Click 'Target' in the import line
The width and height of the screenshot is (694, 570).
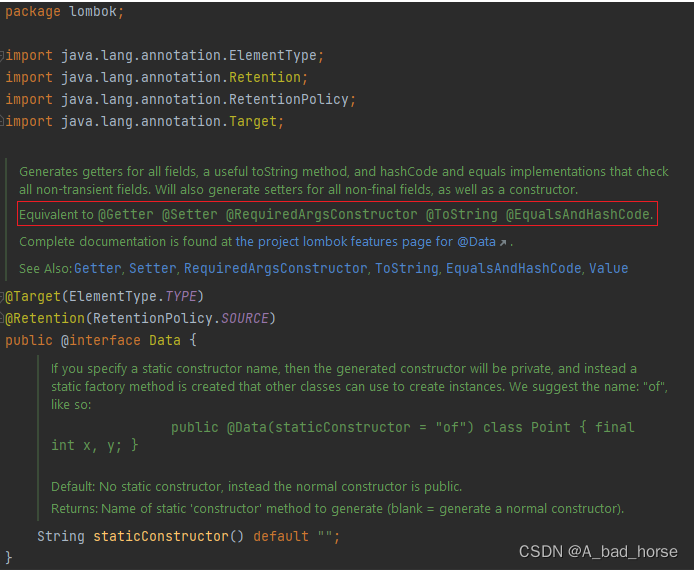[x=253, y=121]
